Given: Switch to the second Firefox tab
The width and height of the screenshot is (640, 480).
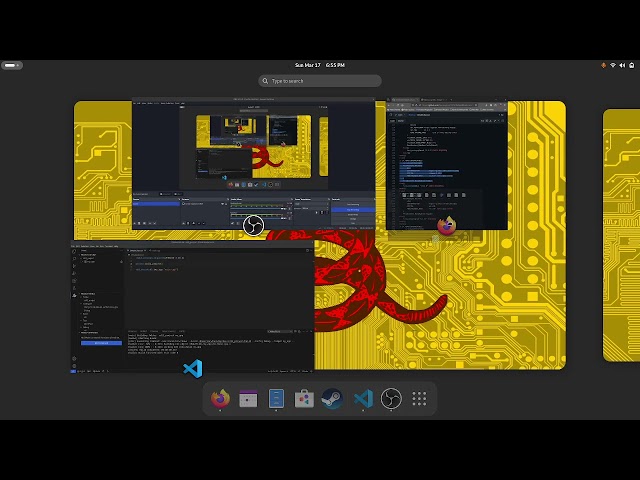Looking at the screenshot, I should click(x=433, y=100).
